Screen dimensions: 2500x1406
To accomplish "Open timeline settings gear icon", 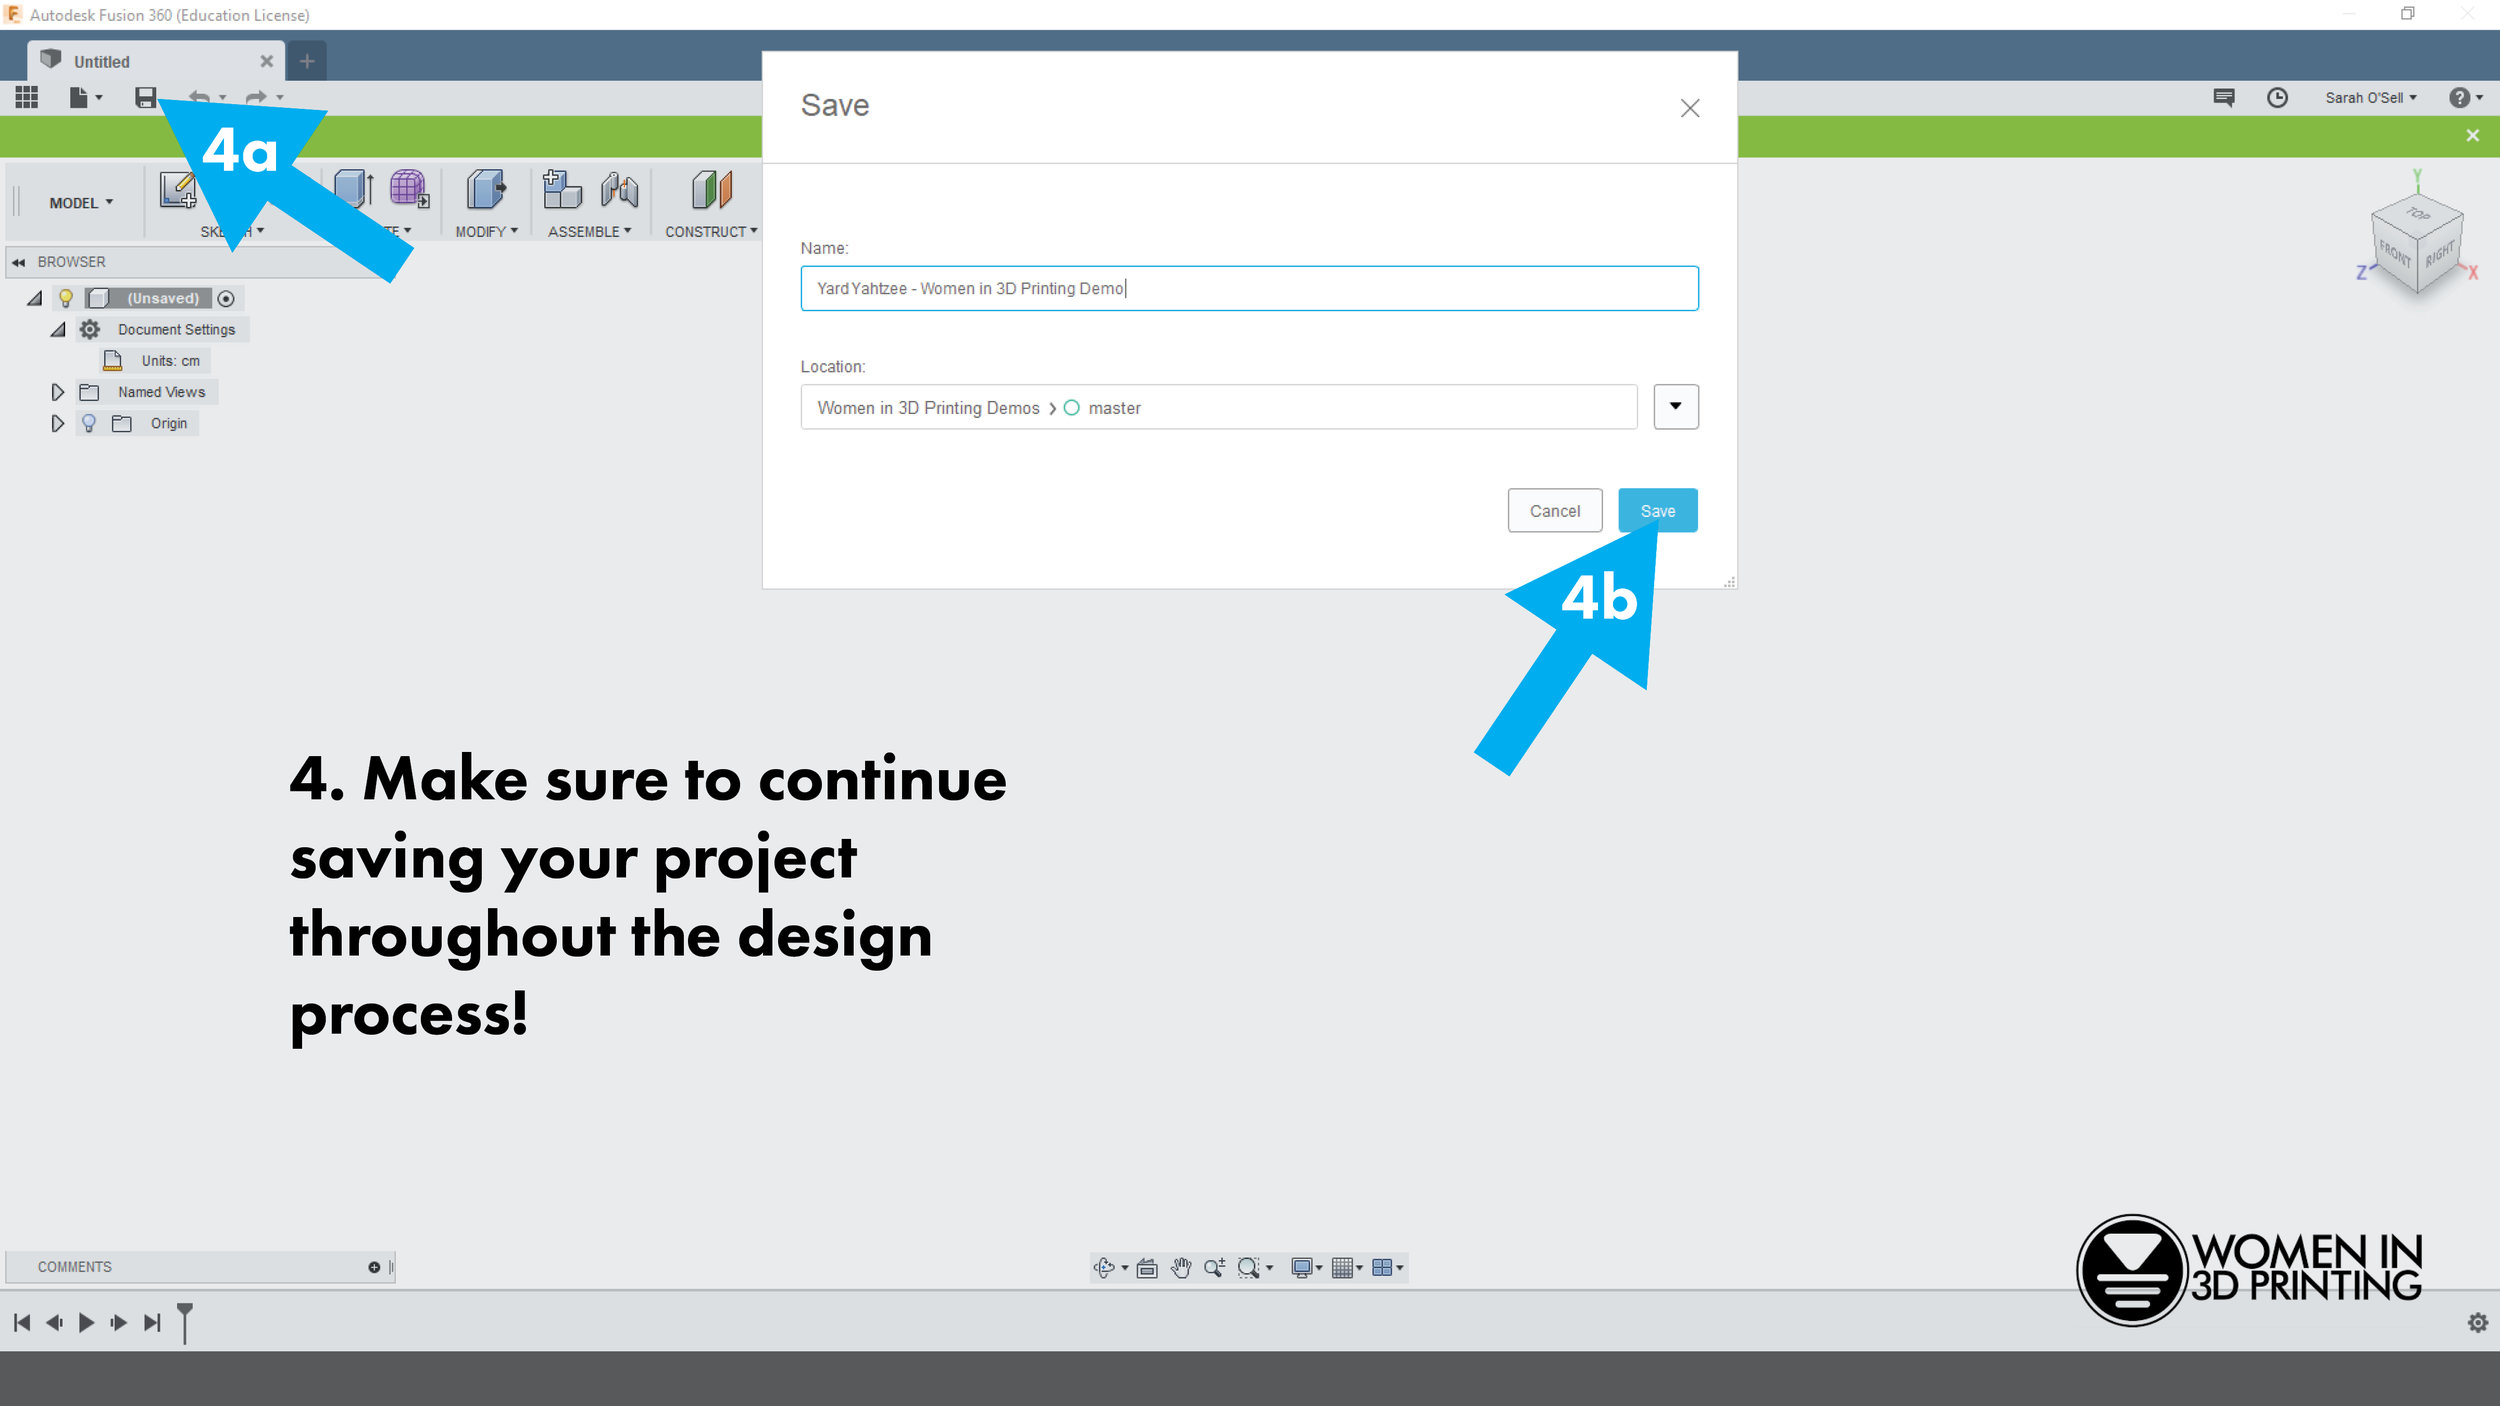I will coord(2477,1323).
